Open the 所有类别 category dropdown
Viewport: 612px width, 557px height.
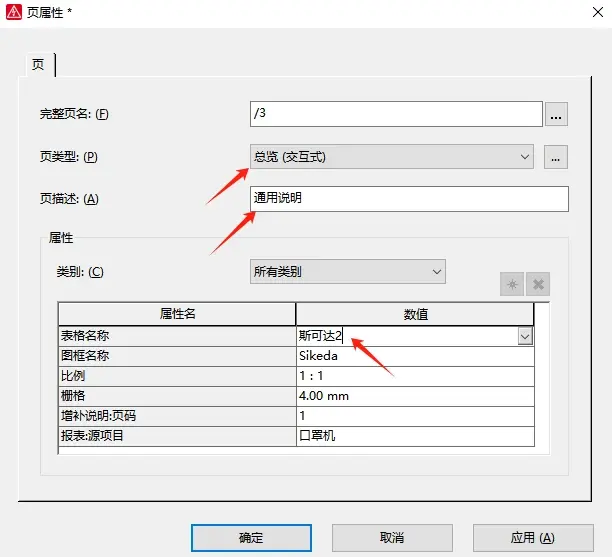347,271
